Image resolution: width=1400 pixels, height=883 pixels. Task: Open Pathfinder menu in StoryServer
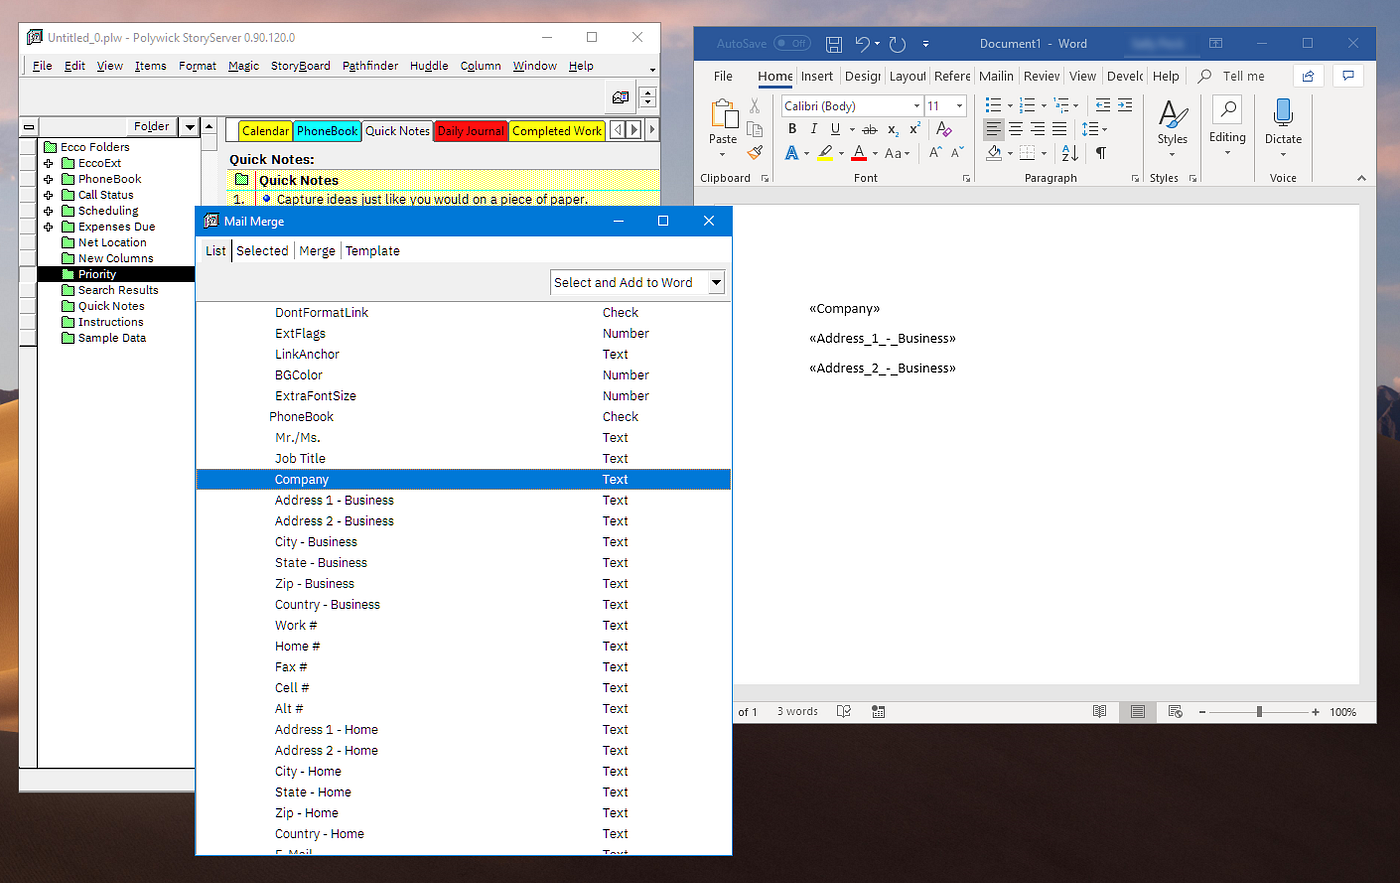[370, 66]
